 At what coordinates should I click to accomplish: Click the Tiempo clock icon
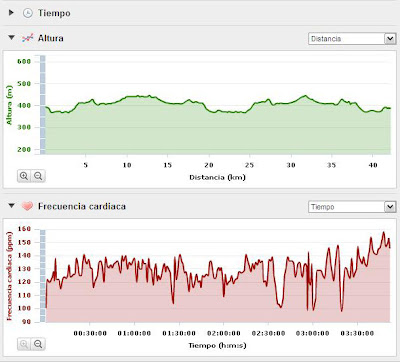(28, 13)
